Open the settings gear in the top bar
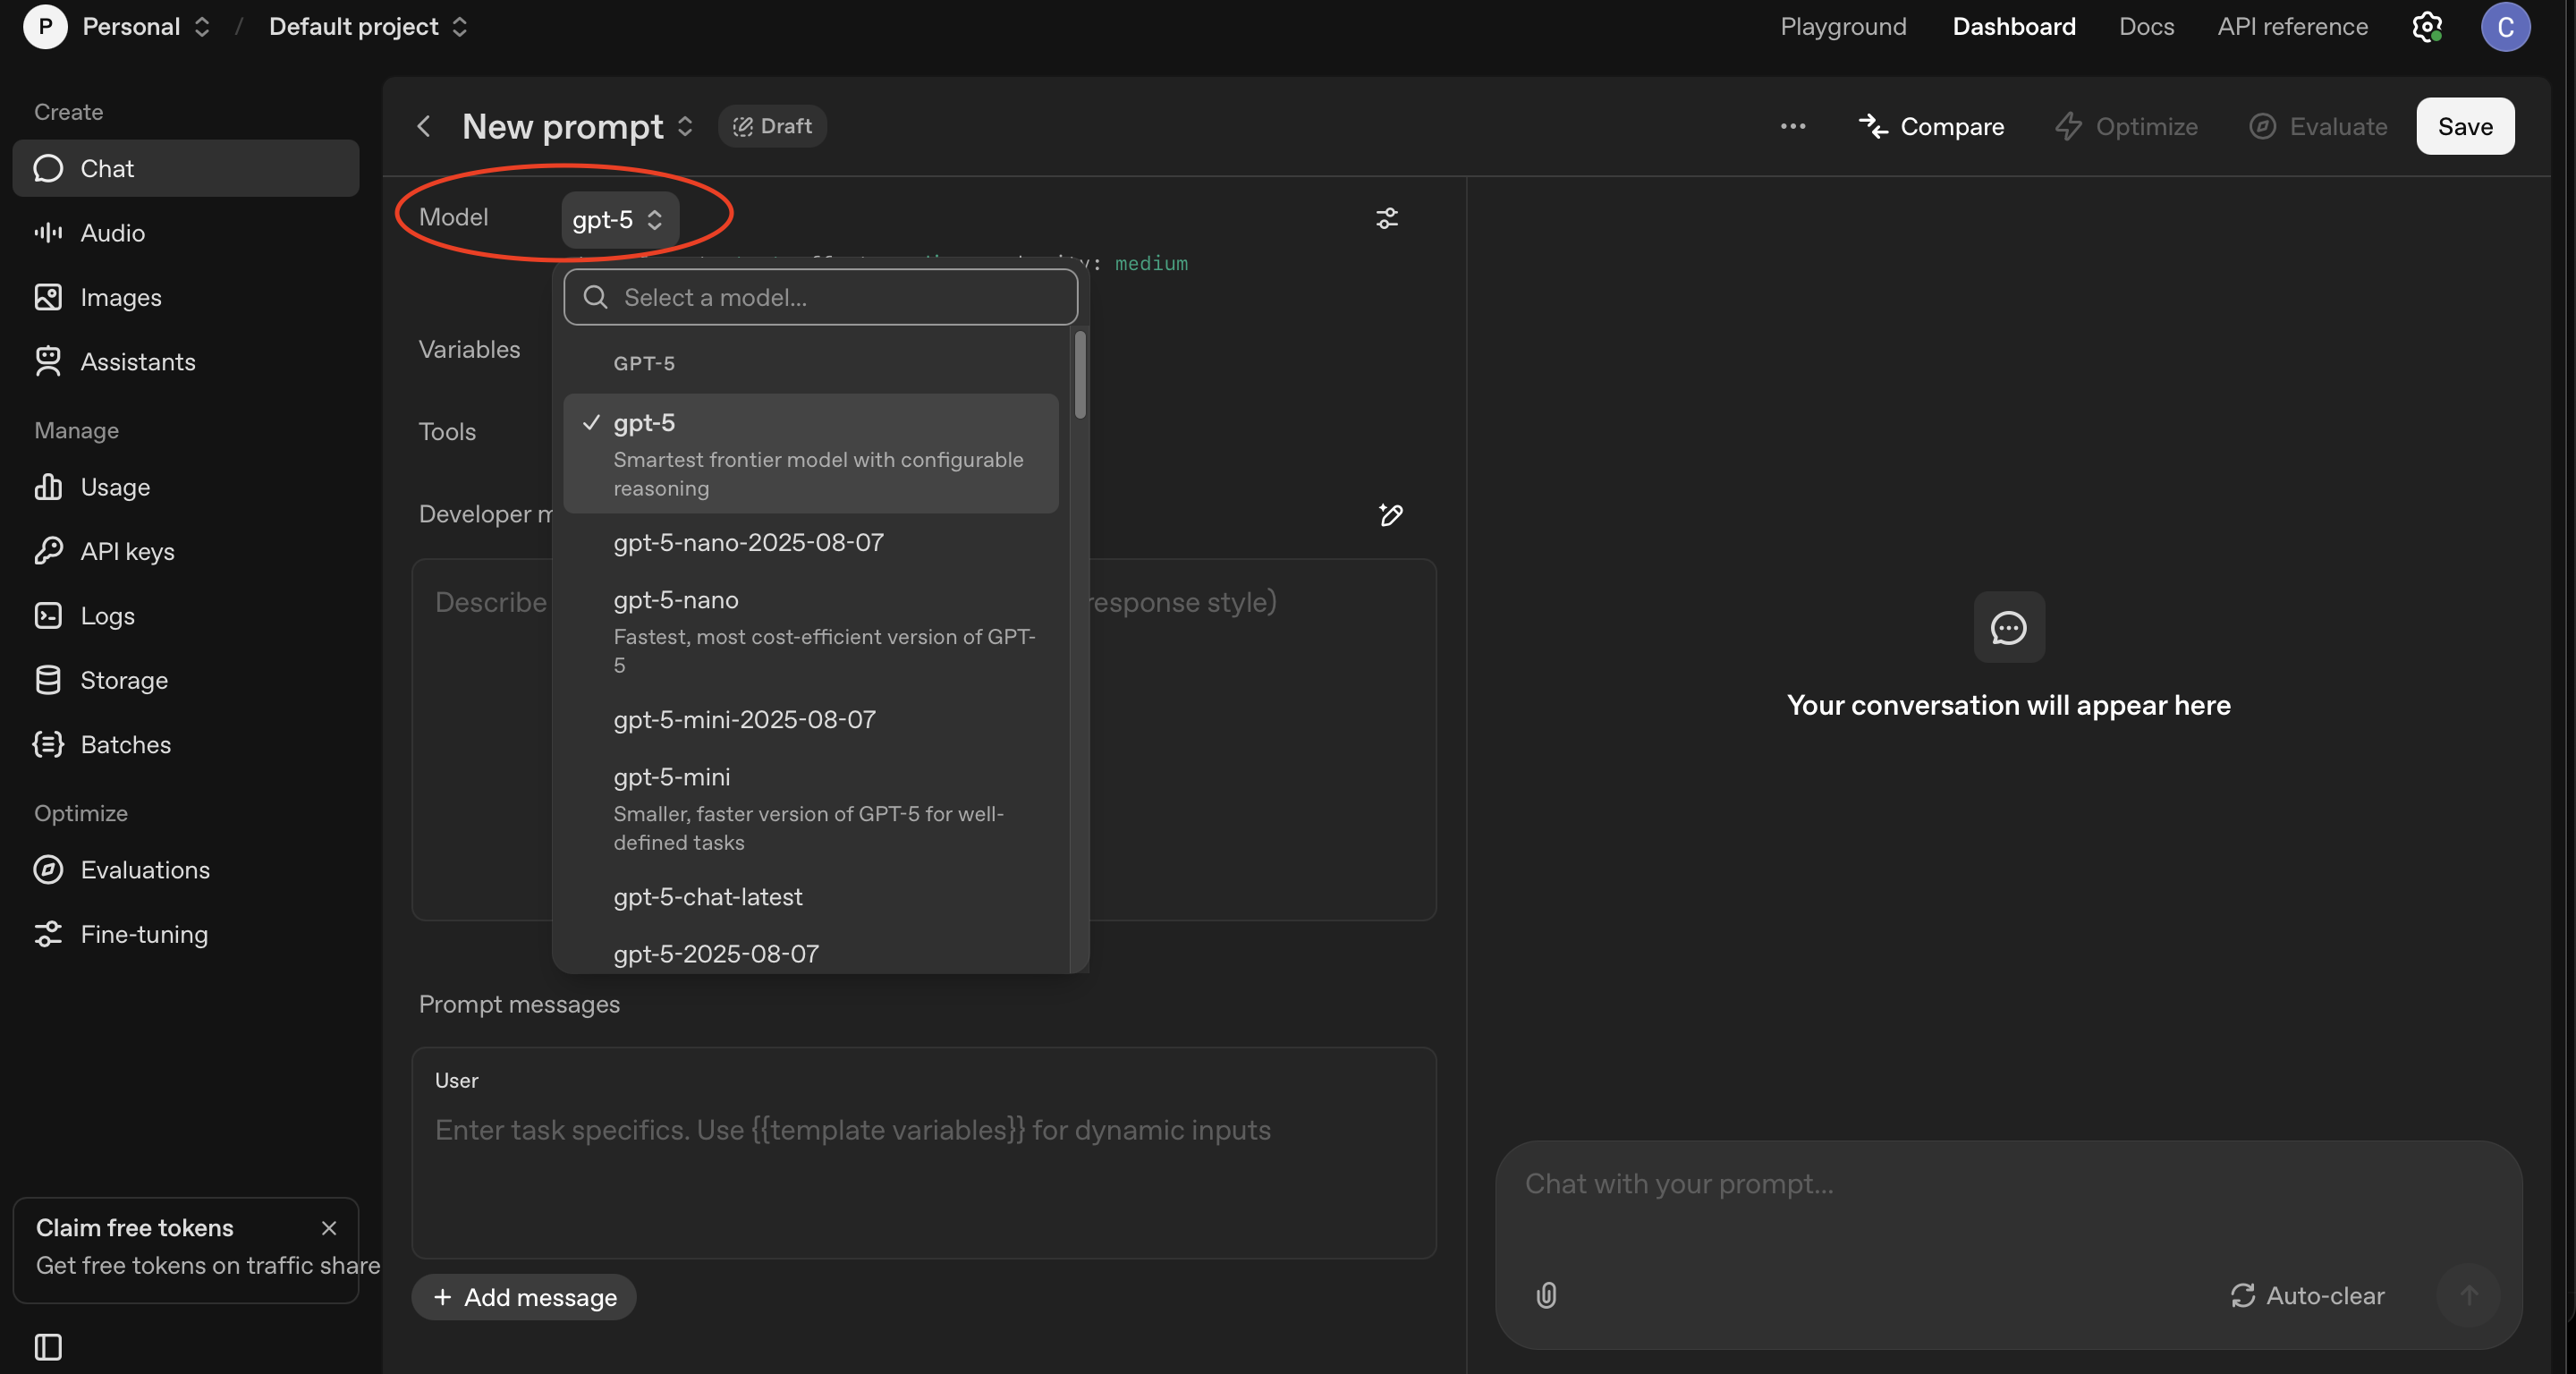Viewport: 2576px width, 1374px height. (x=2426, y=26)
